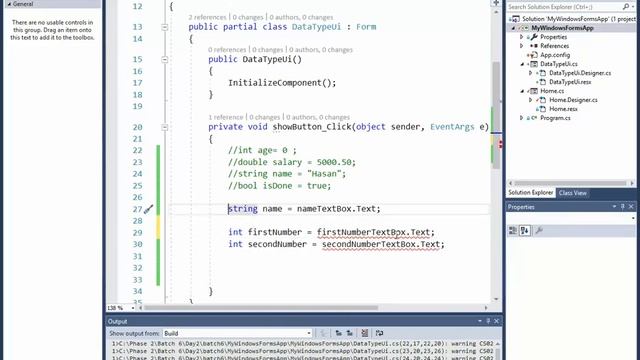The width and height of the screenshot is (640, 360).
Task: Click Go to Previous Message icon in Output
Action: click(x=338, y=333)
